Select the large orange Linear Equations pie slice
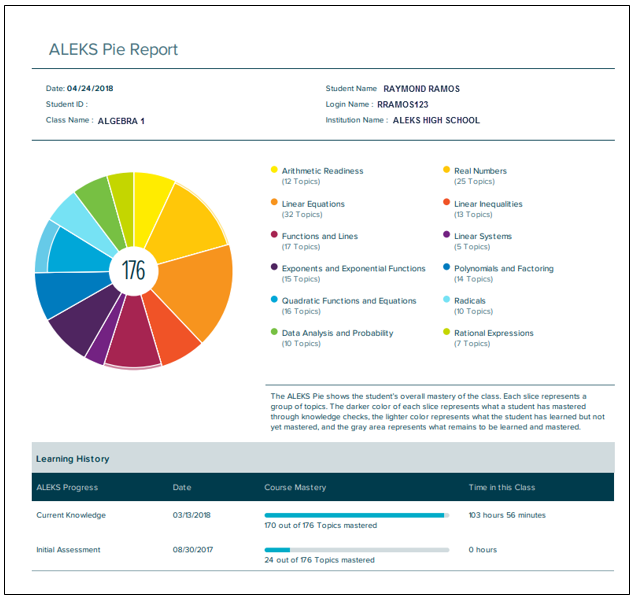 point(195,290)
